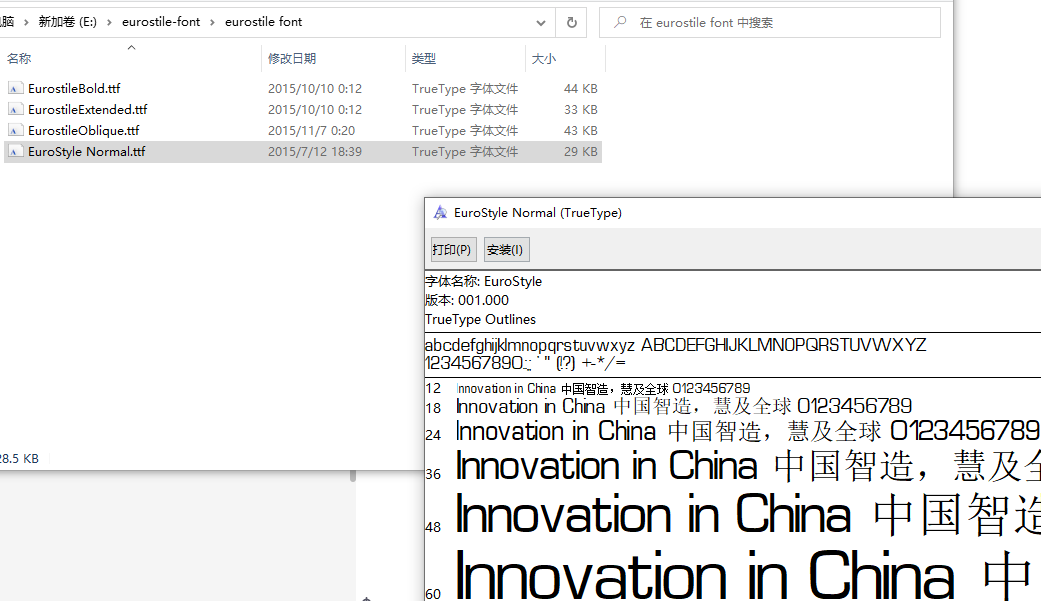Click the type cell of the EurostileBold.ttf row
The width and height of the screenshot is (1041, 601).
coord(465,88)
